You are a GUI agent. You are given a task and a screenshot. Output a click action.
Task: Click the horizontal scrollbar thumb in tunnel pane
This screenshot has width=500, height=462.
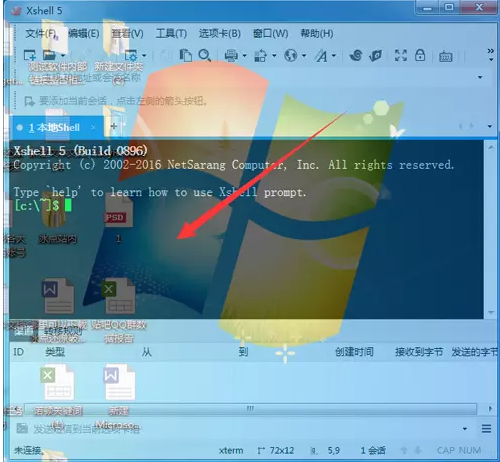pyautogui.click(x=251, y=409)
